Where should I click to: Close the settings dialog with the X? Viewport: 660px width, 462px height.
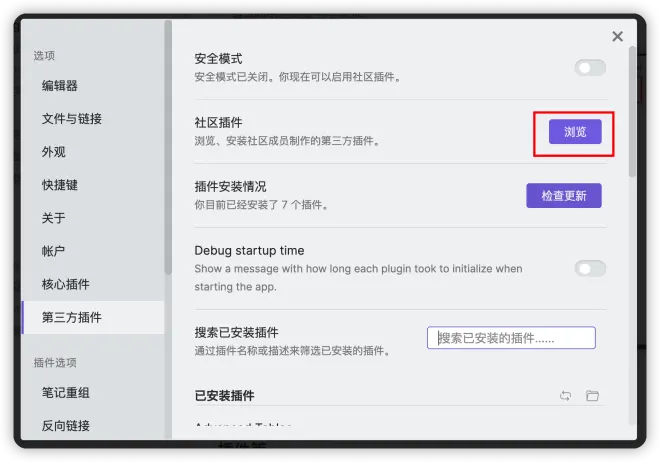pyautogui.click(x=617, y=37)
